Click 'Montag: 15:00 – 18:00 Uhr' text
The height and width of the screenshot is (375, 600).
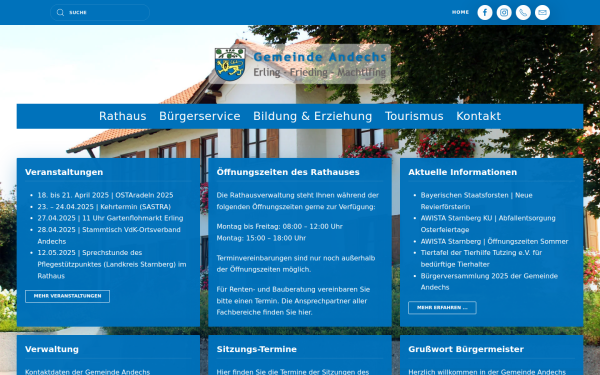point(261,238)
